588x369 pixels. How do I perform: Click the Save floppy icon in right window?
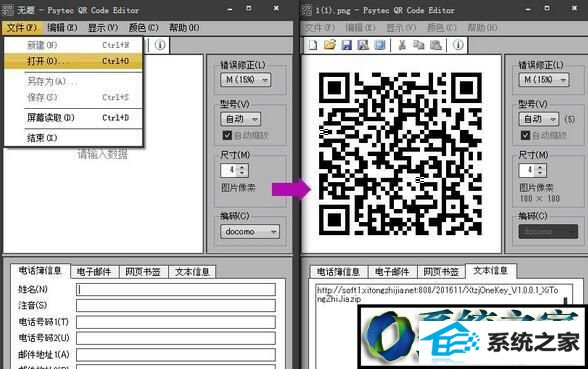pyautogui.click(x=346, y=45)
